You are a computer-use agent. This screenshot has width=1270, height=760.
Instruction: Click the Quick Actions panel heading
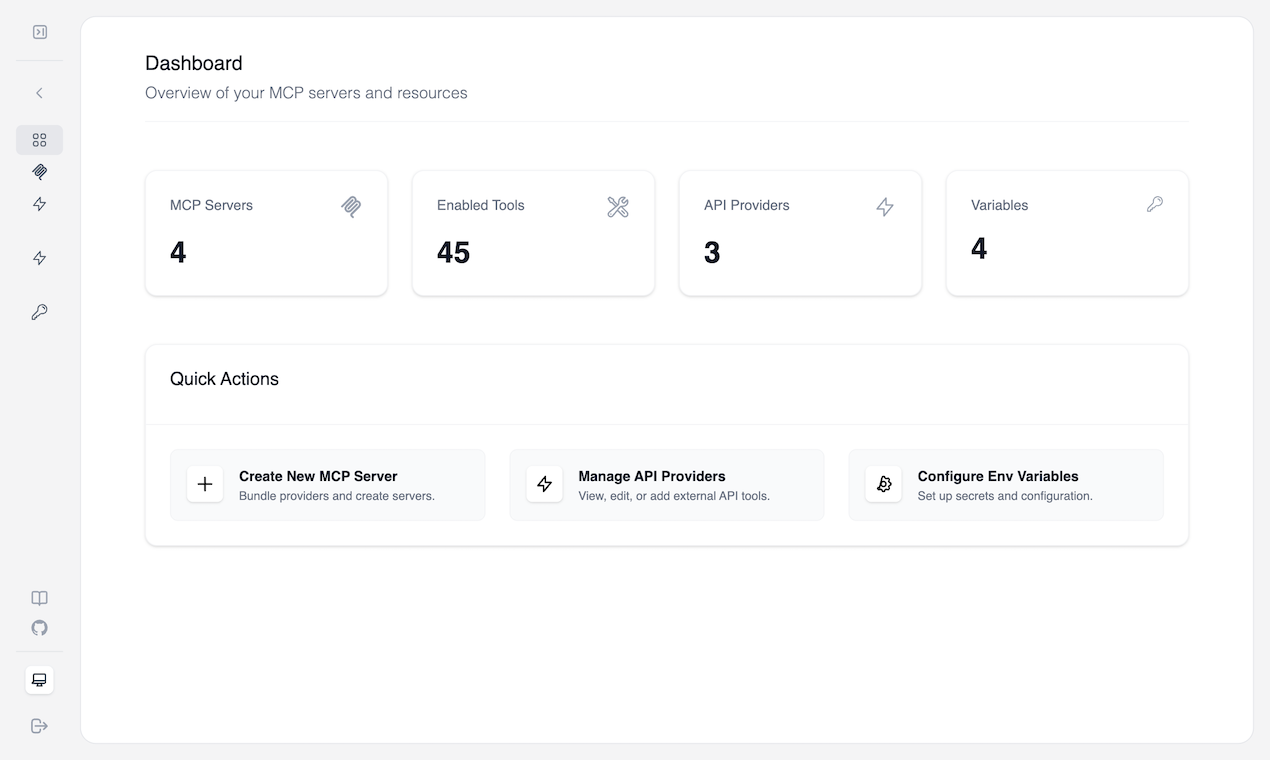(224, 379)
